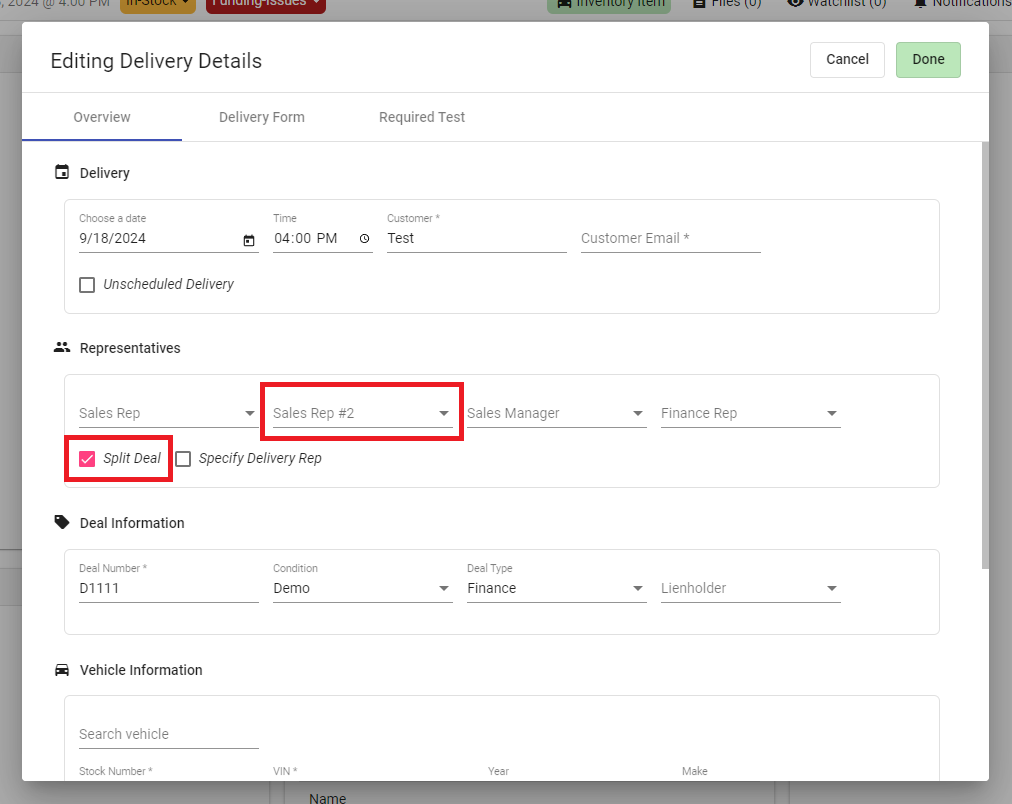Viewport: 1012px width, 804px height.
Task: Enable the Unscheduled Delivery checkbox
Action: pos(87,285)
